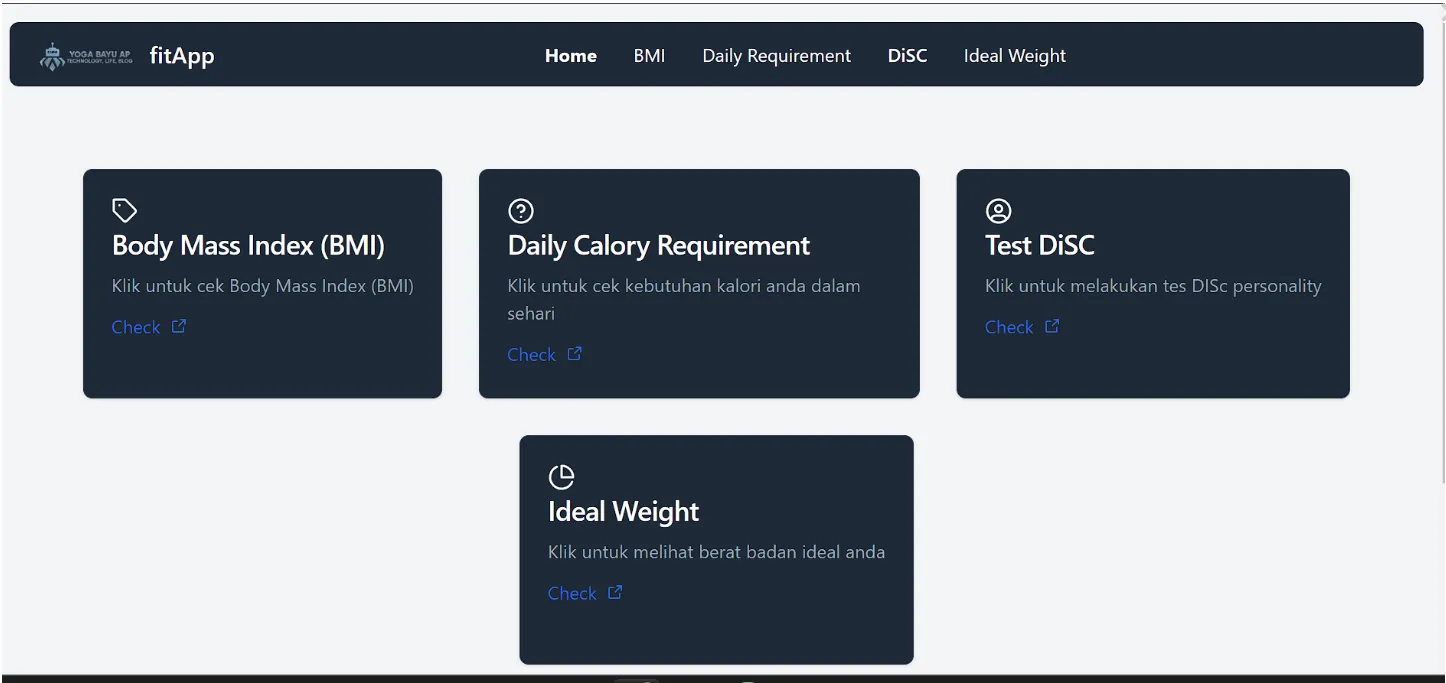Image resolution: width=1446 pixels, height=683 pixels.
Task: Click the tag icon on BMI card
Action: pos(124,210)
